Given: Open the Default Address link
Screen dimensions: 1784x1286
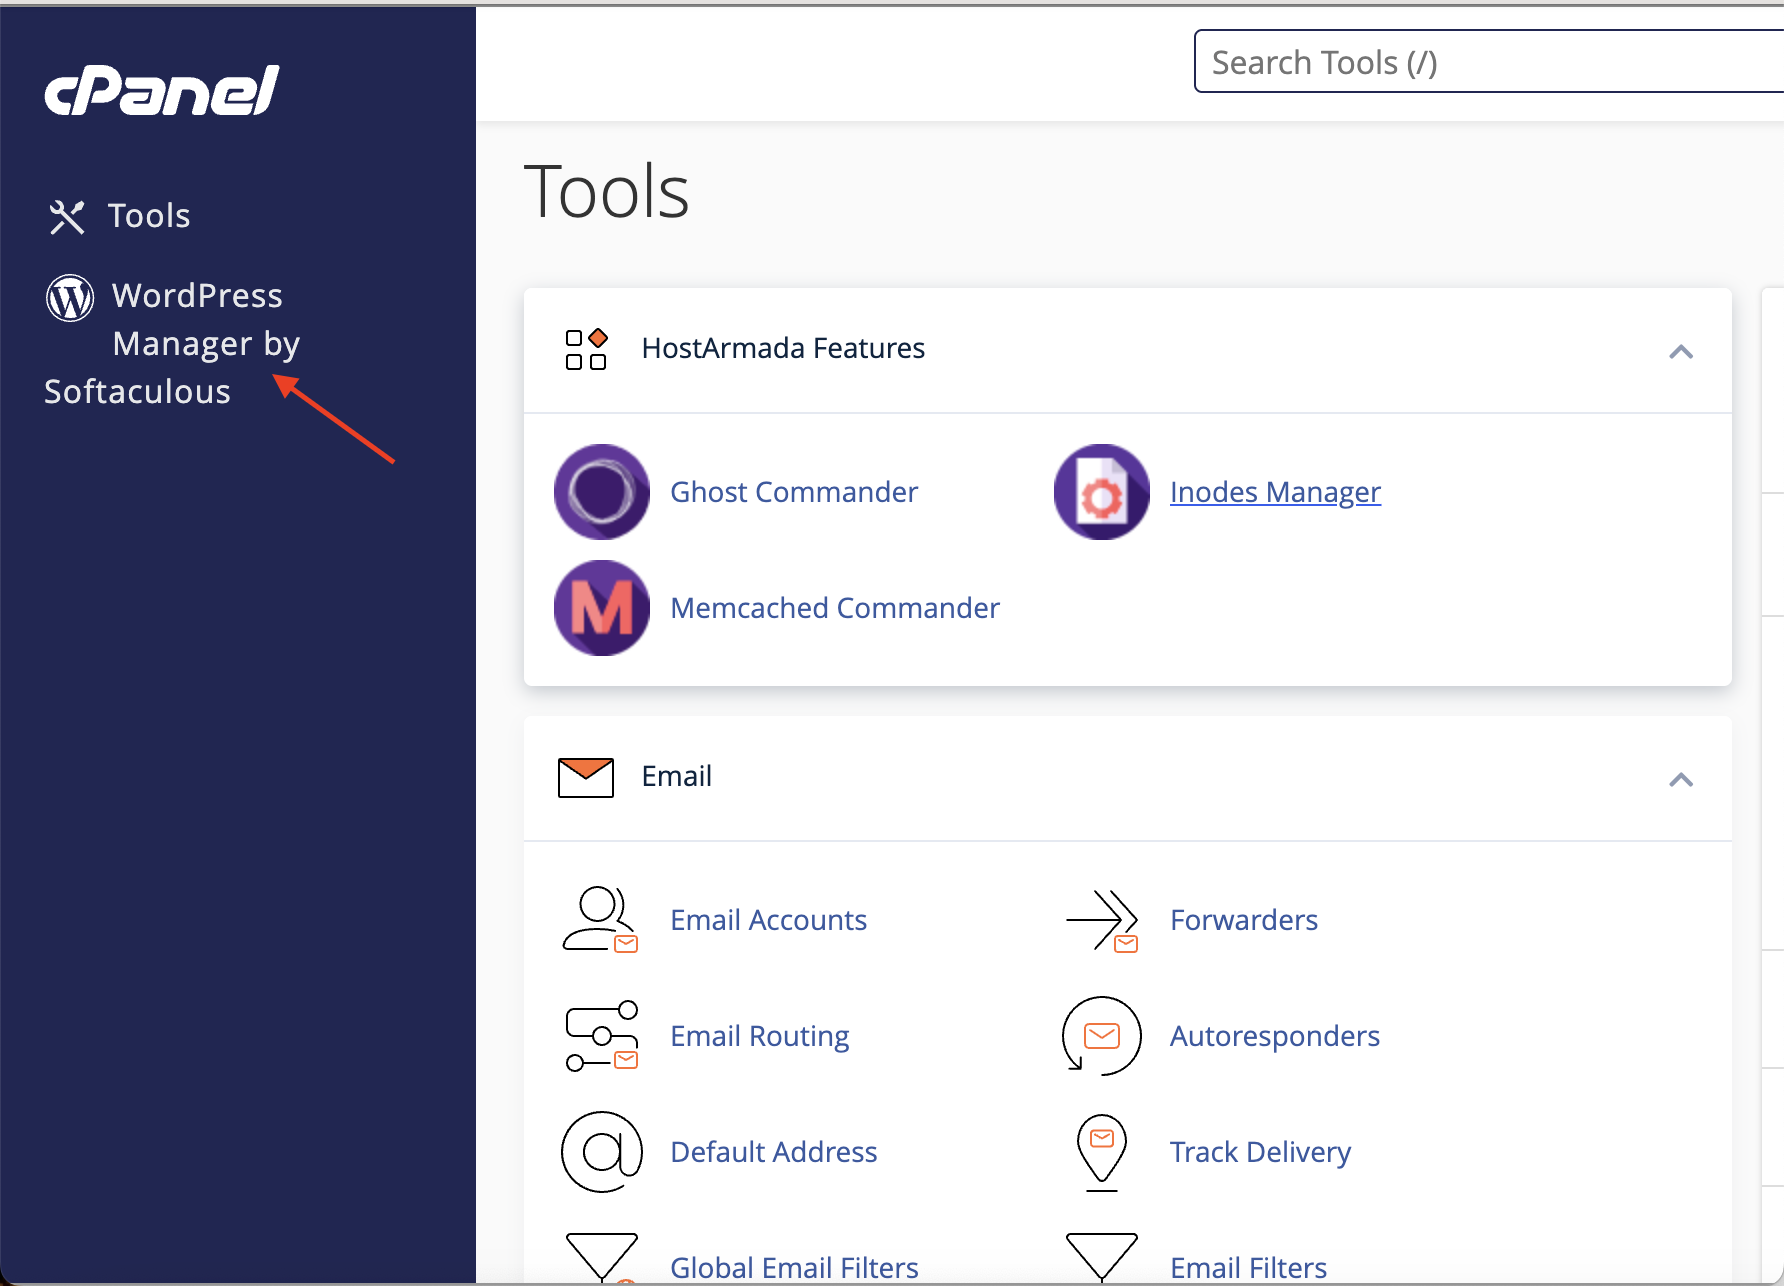Looking at the screenshot, I should (x=774, y=1152).
